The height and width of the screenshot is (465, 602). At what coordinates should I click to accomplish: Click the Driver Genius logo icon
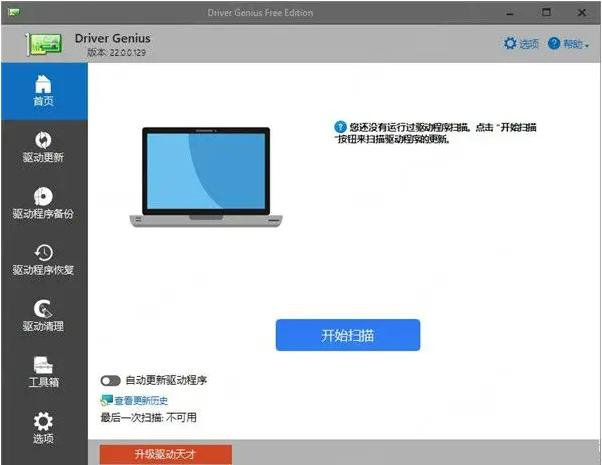44,44
